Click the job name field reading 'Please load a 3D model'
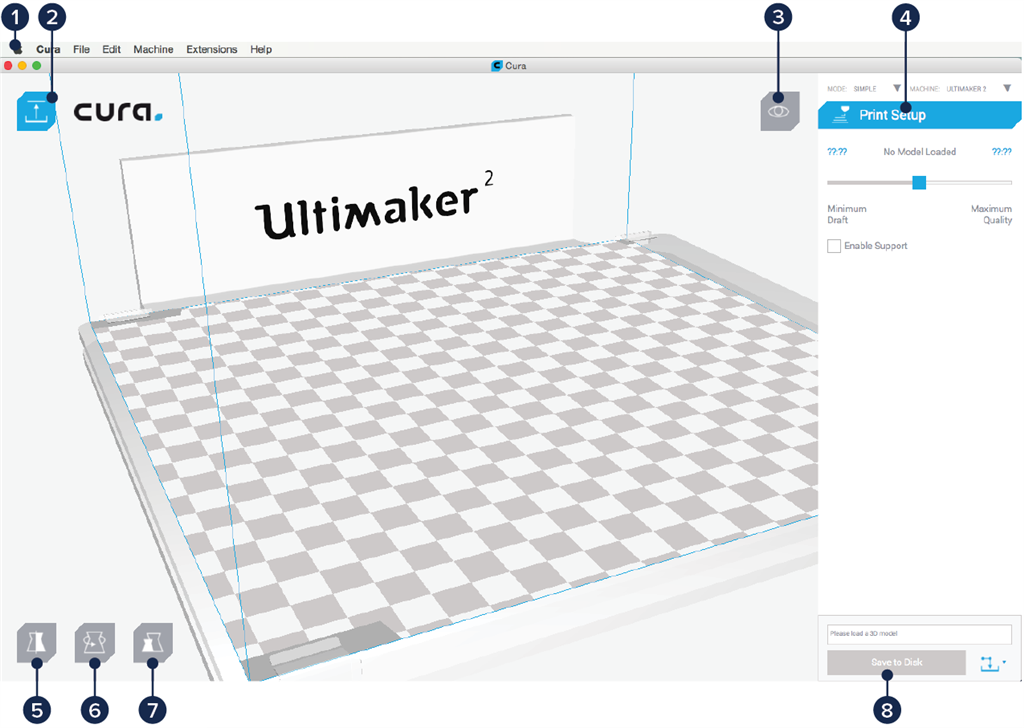The image size is (1024, 728). [920, 633]
